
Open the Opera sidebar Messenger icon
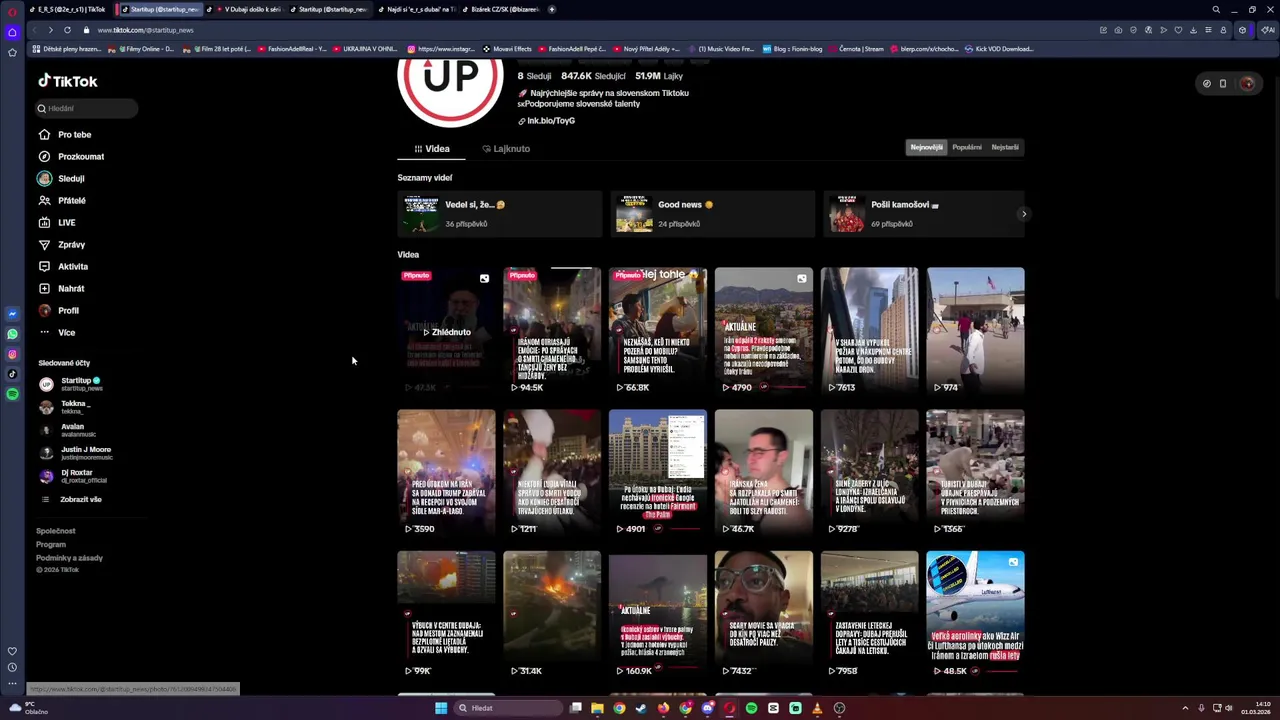pos(12,314)
